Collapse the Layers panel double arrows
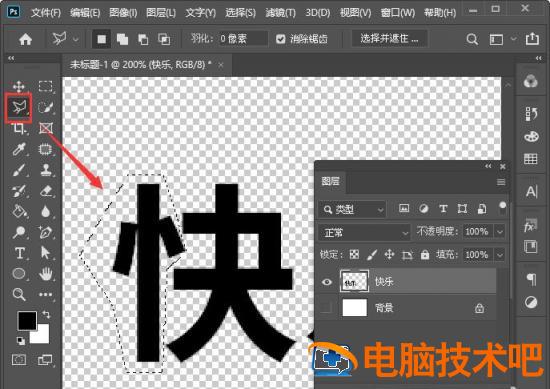Image resolution: width=550 pixels, height=389 pixels. (488, 166)
